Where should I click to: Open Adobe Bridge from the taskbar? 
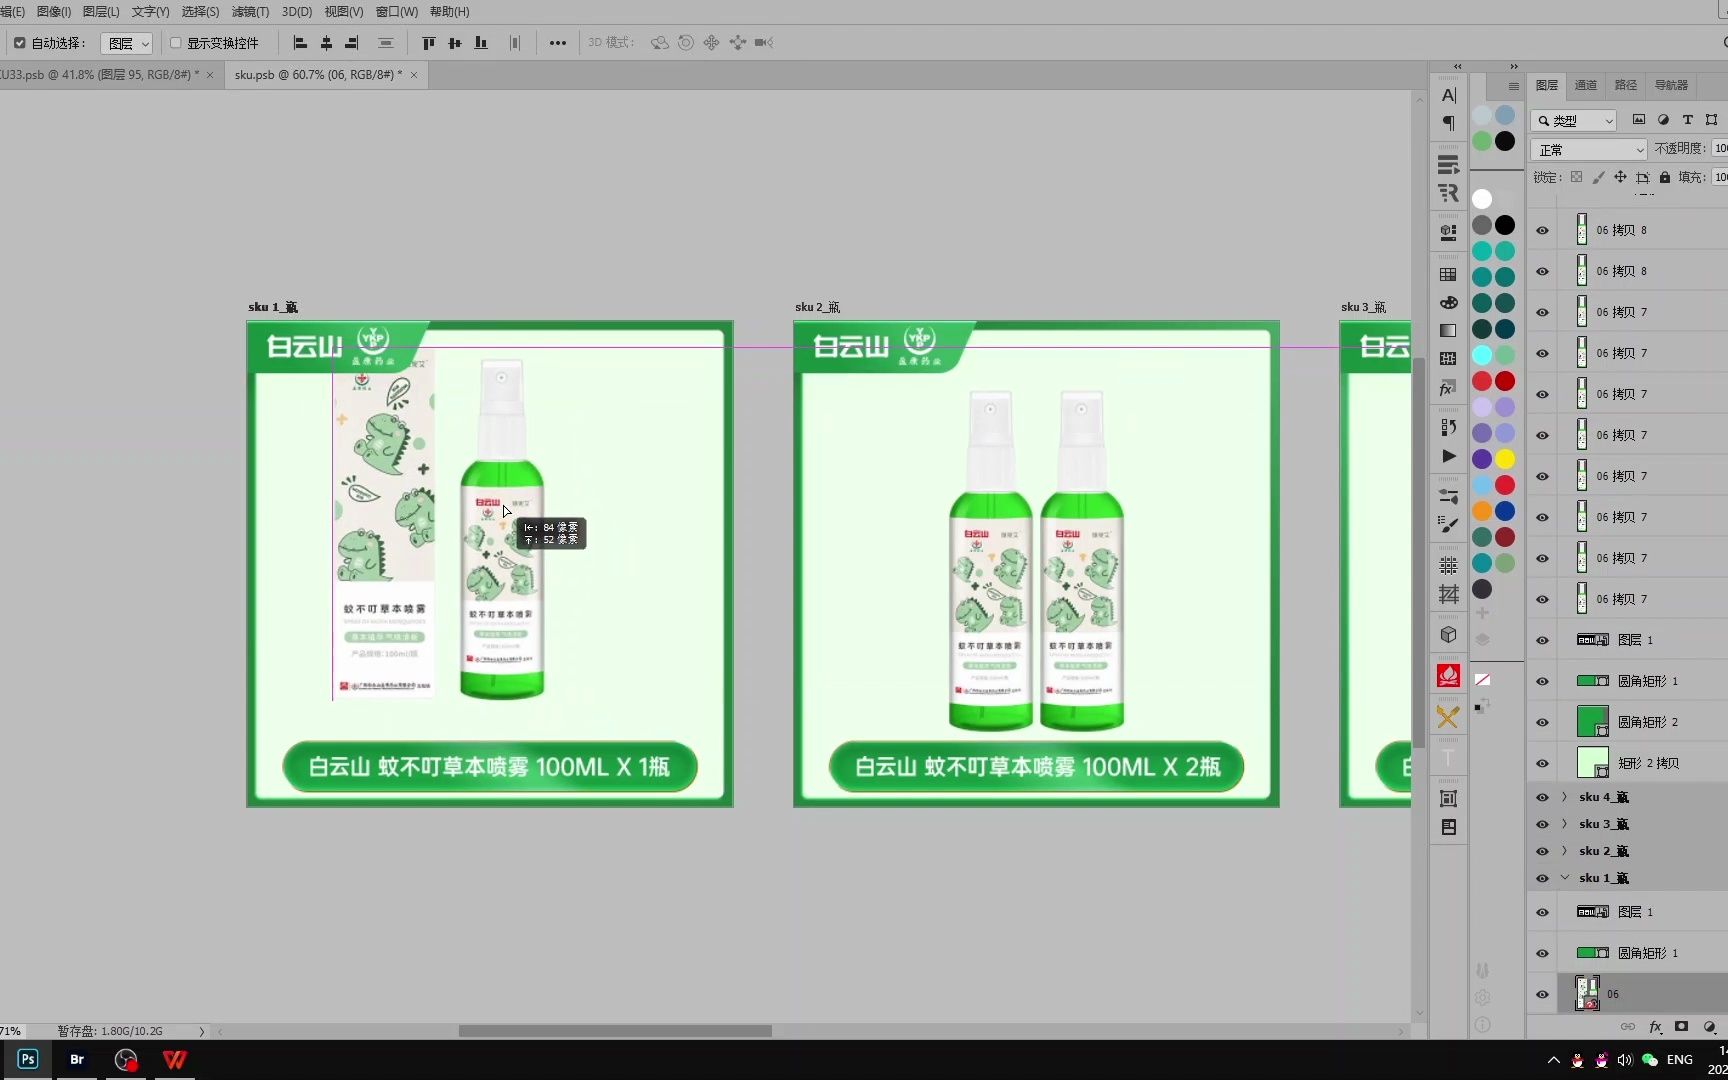click(x=76, y=1059)
